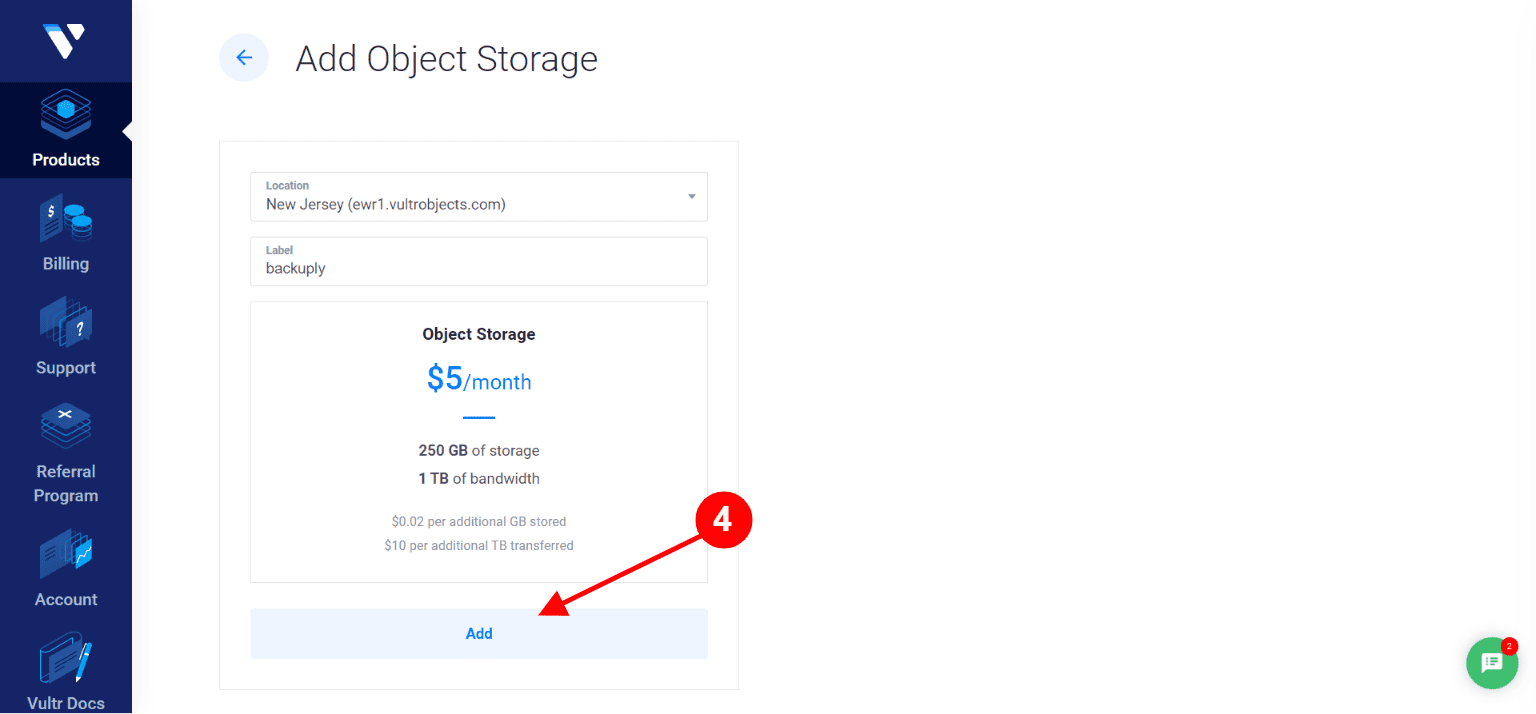Click the Support text label in sidebar
1536x714 pixels.
(x=66, y=368)
